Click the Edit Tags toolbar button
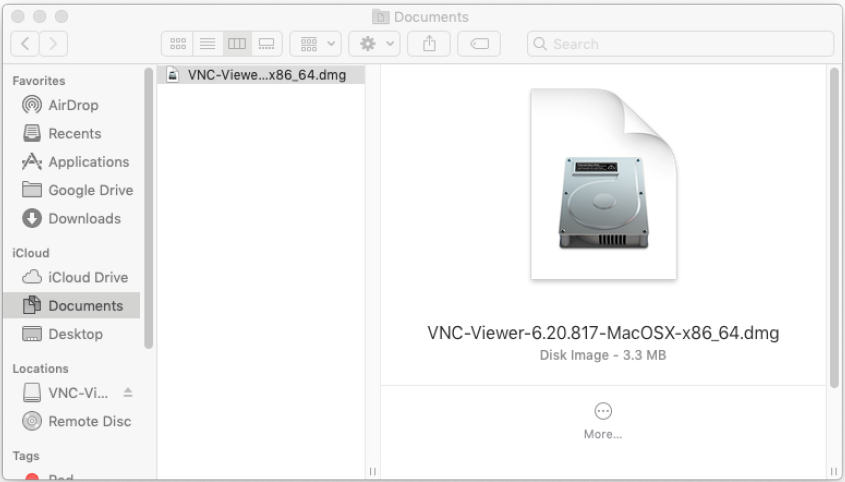Image resolution: width=845 pixels, height=482 pixels. [x=479, y=44]
